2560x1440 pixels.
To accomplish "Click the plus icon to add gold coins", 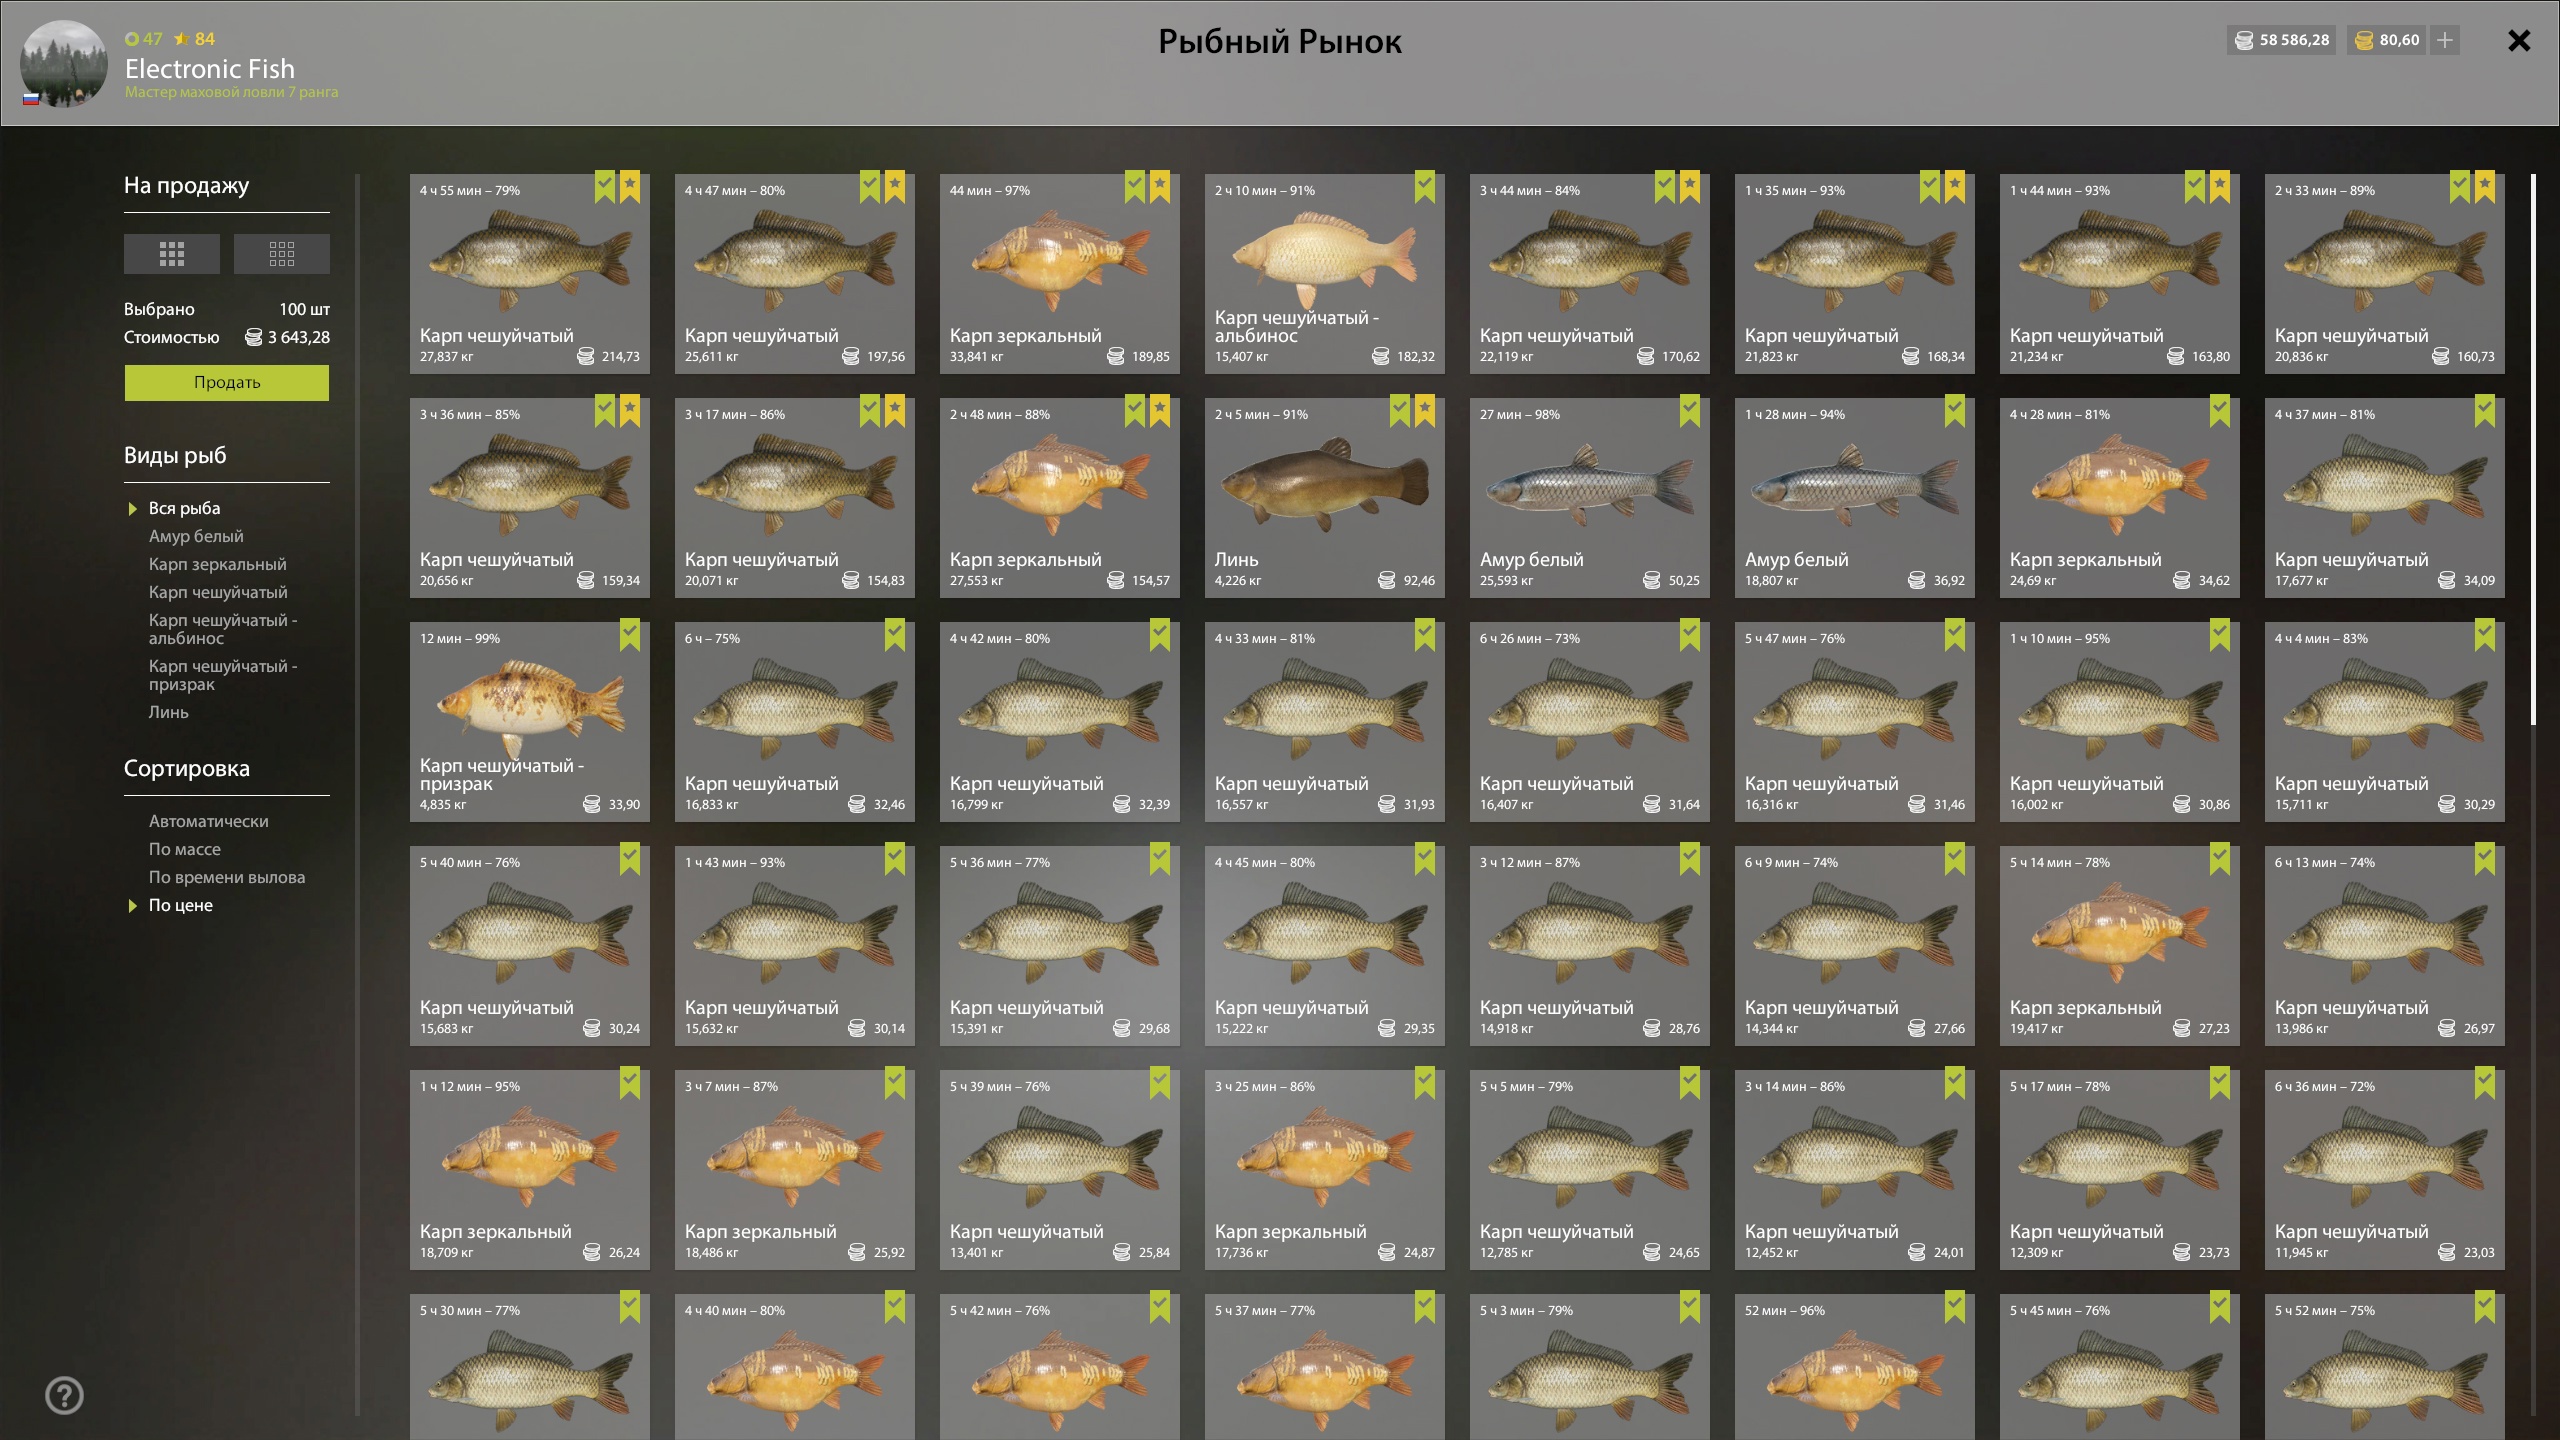I will [2445, 40].
